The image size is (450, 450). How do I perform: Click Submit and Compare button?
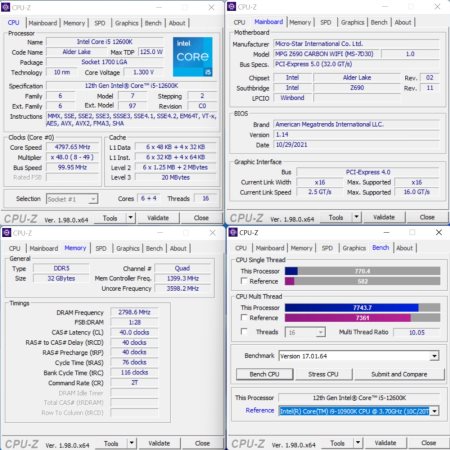399,374
